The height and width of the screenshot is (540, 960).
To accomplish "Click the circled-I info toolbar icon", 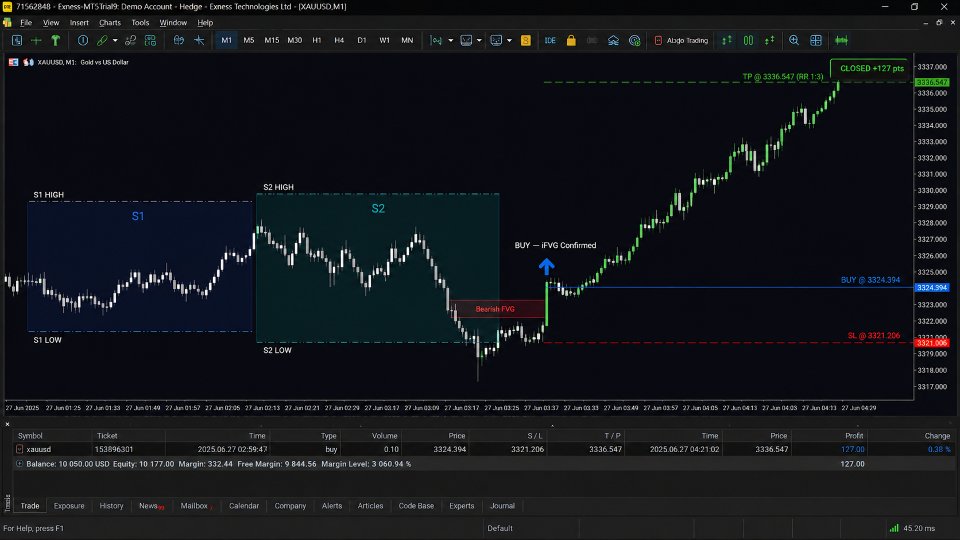I will click(x=83, y=40).
